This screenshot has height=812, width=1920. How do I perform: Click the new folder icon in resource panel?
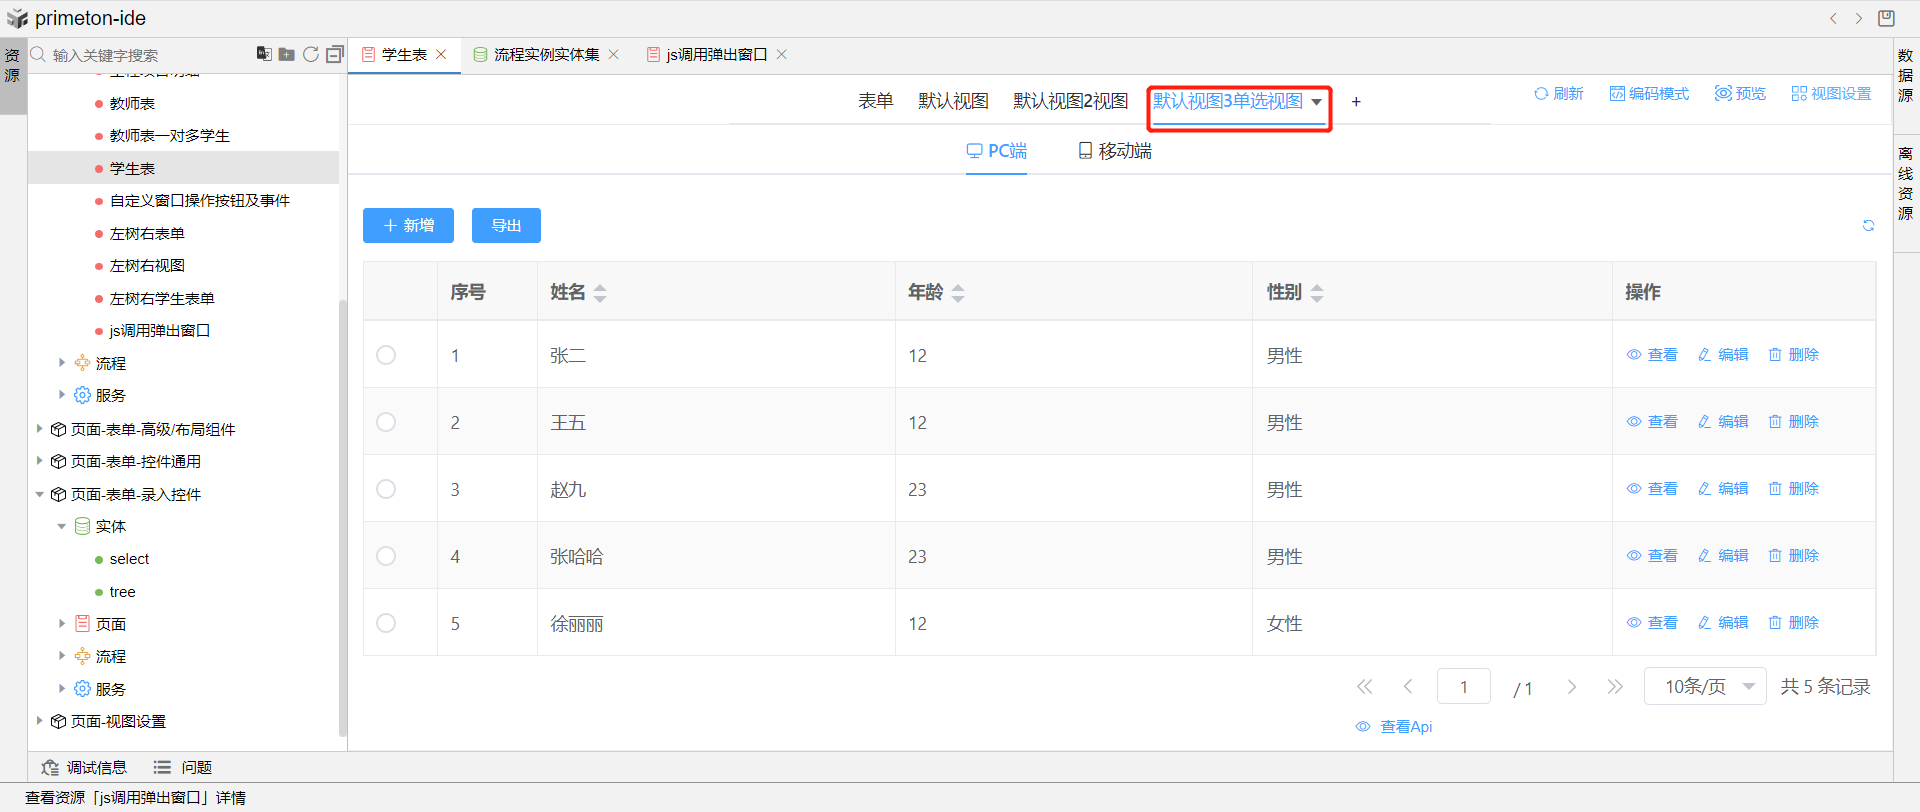click(286, 54)
